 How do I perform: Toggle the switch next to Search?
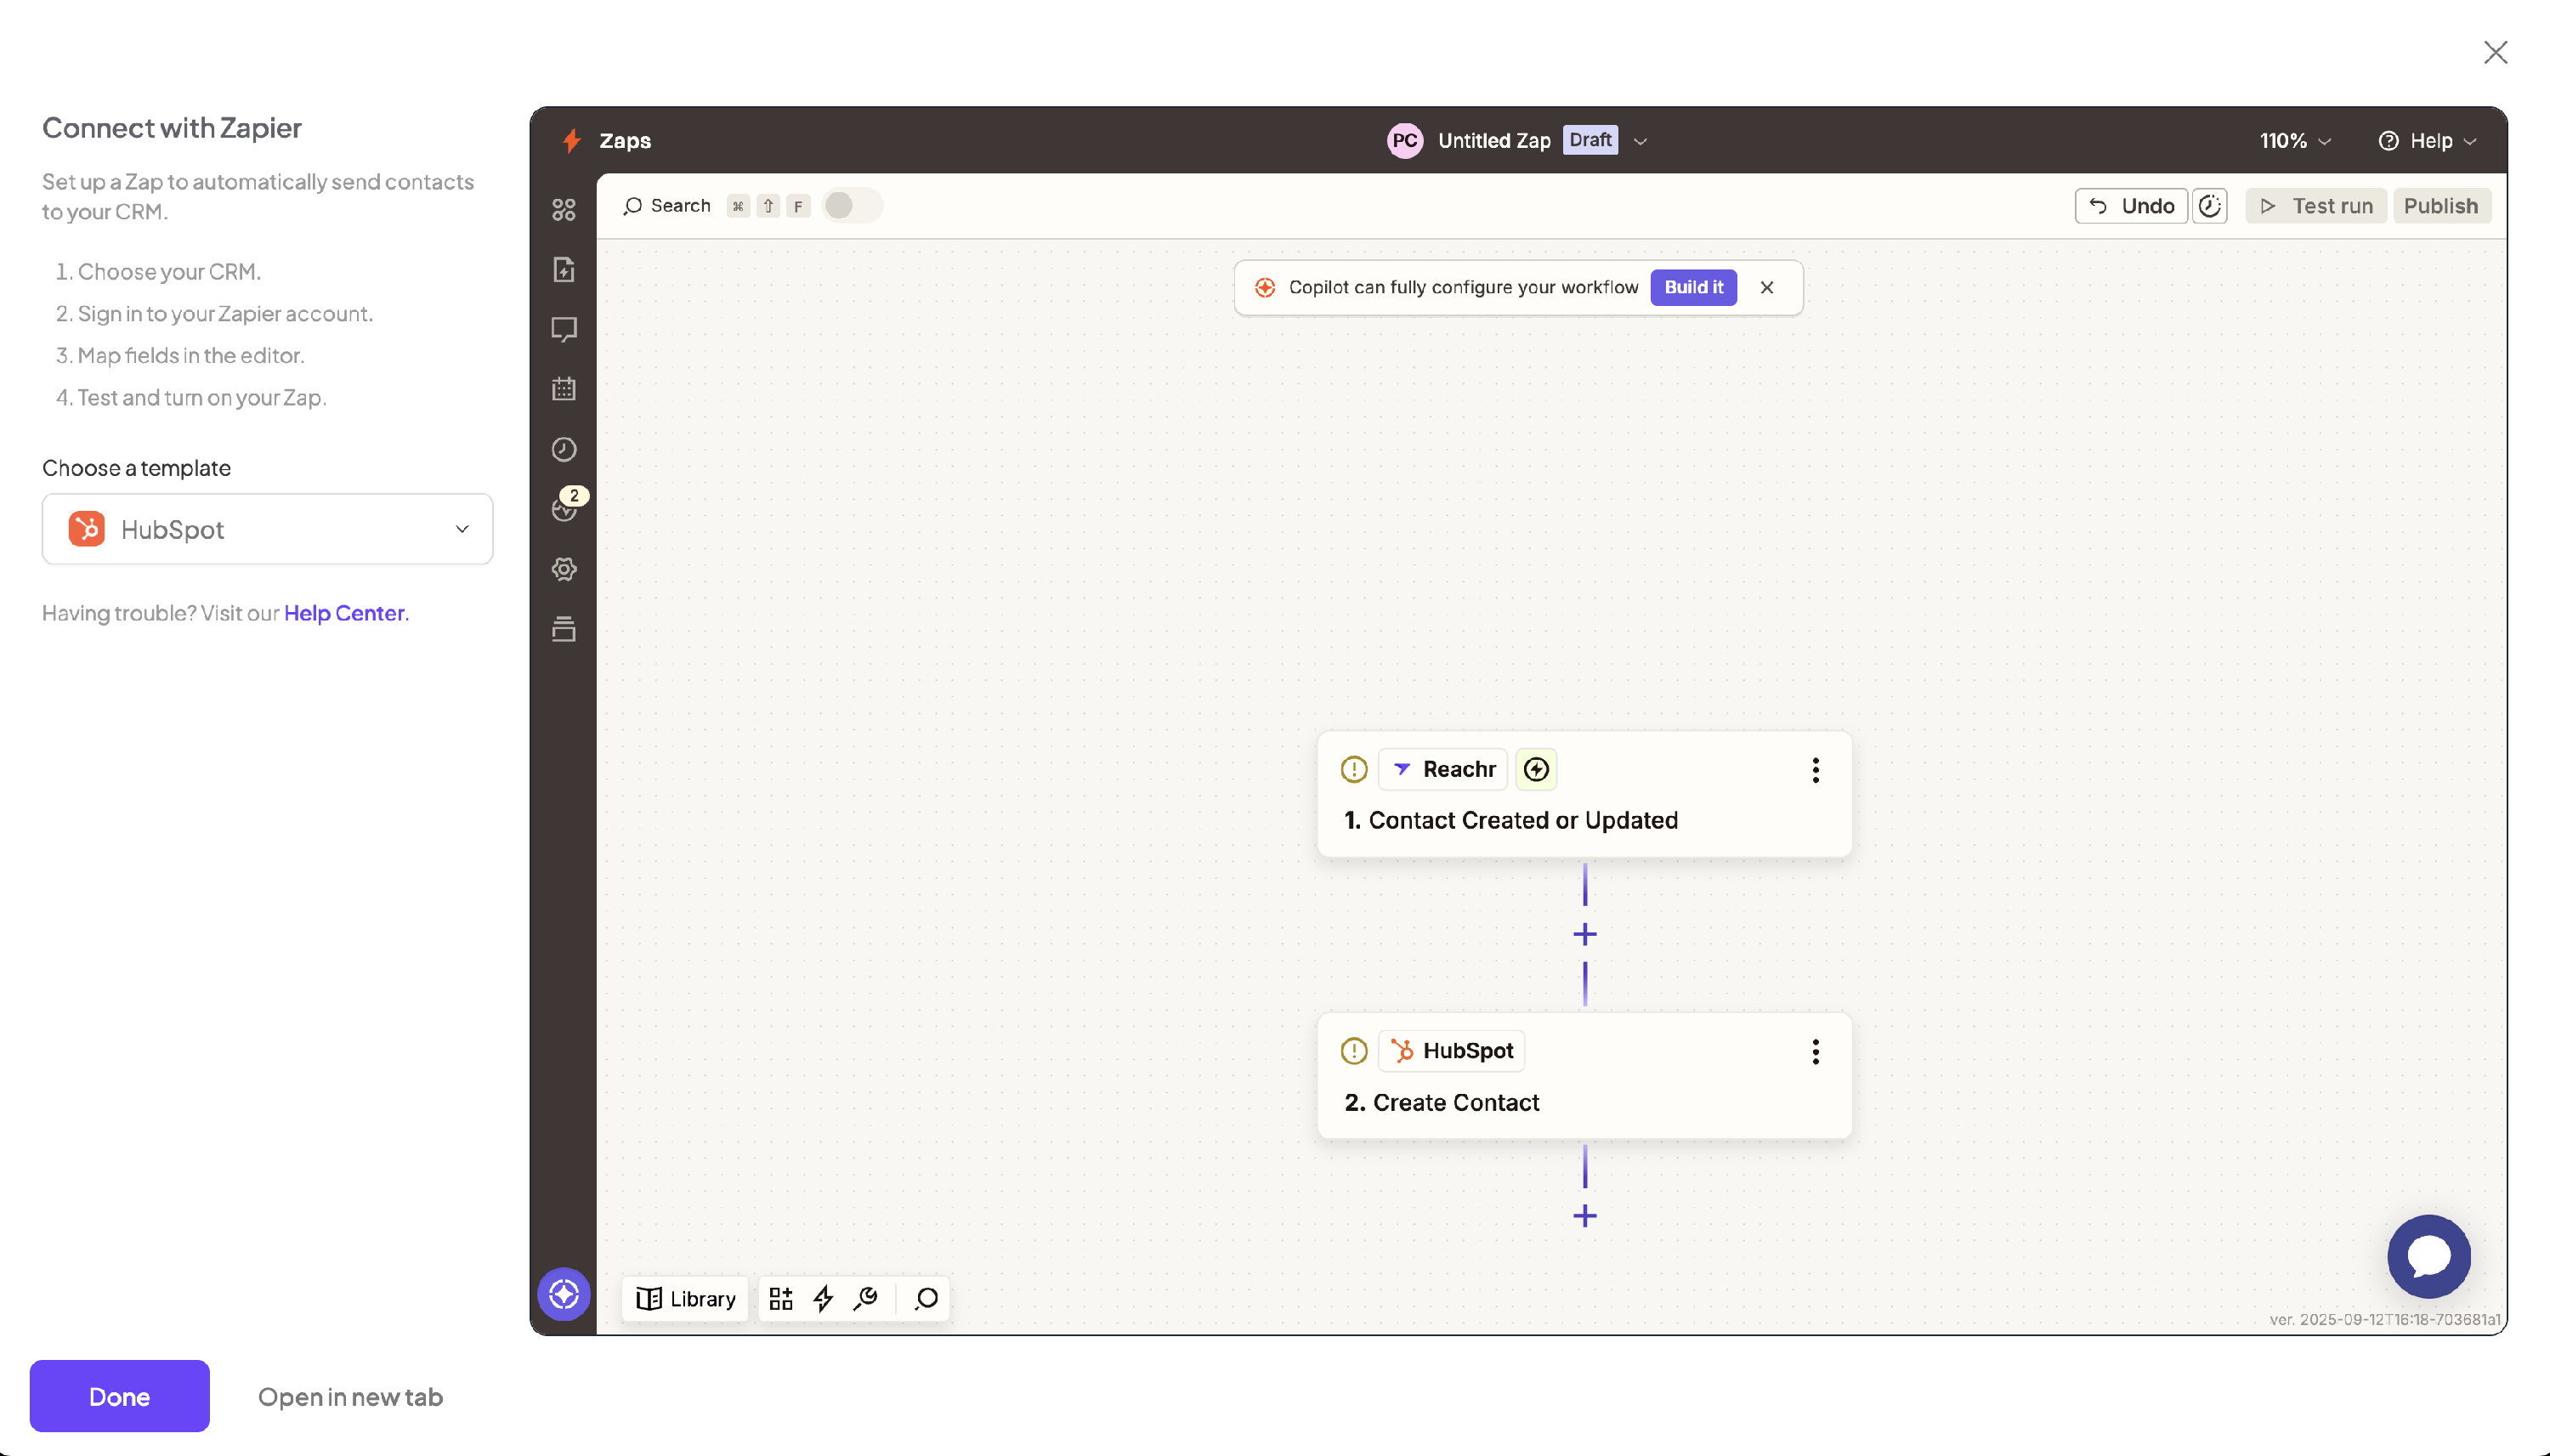[x=851, y=205]
